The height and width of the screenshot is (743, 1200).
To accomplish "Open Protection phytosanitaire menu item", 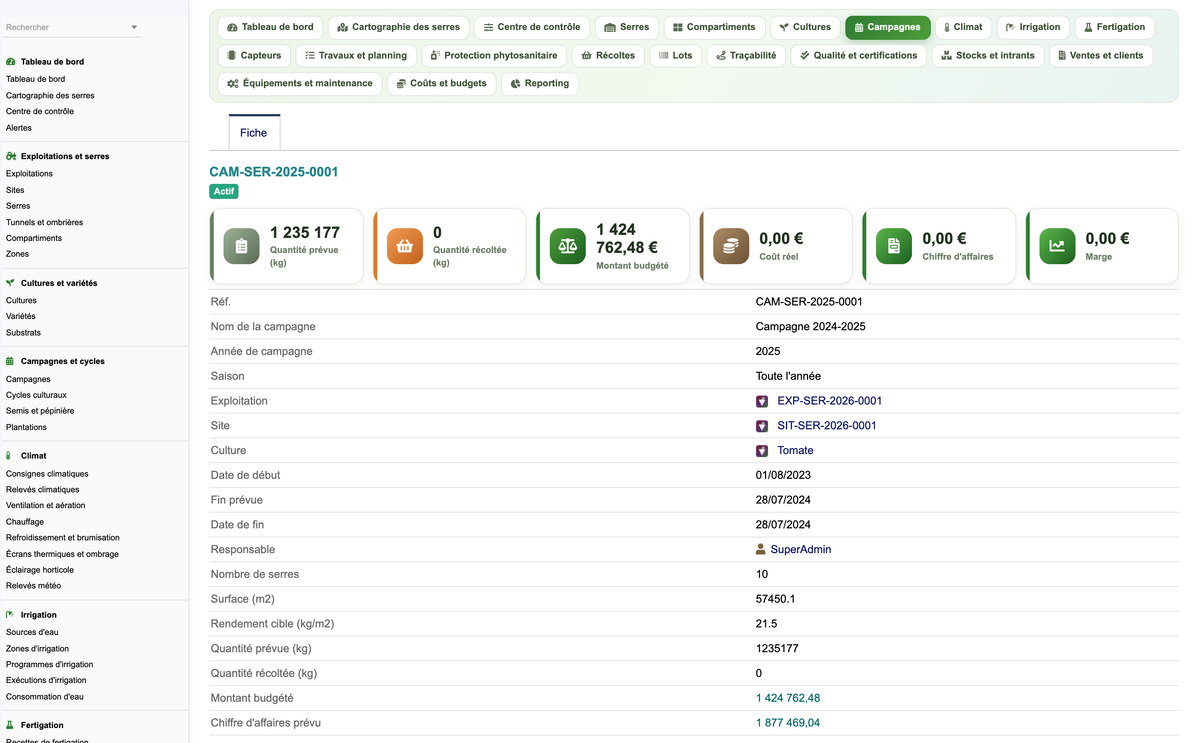I will pos(494,55).
